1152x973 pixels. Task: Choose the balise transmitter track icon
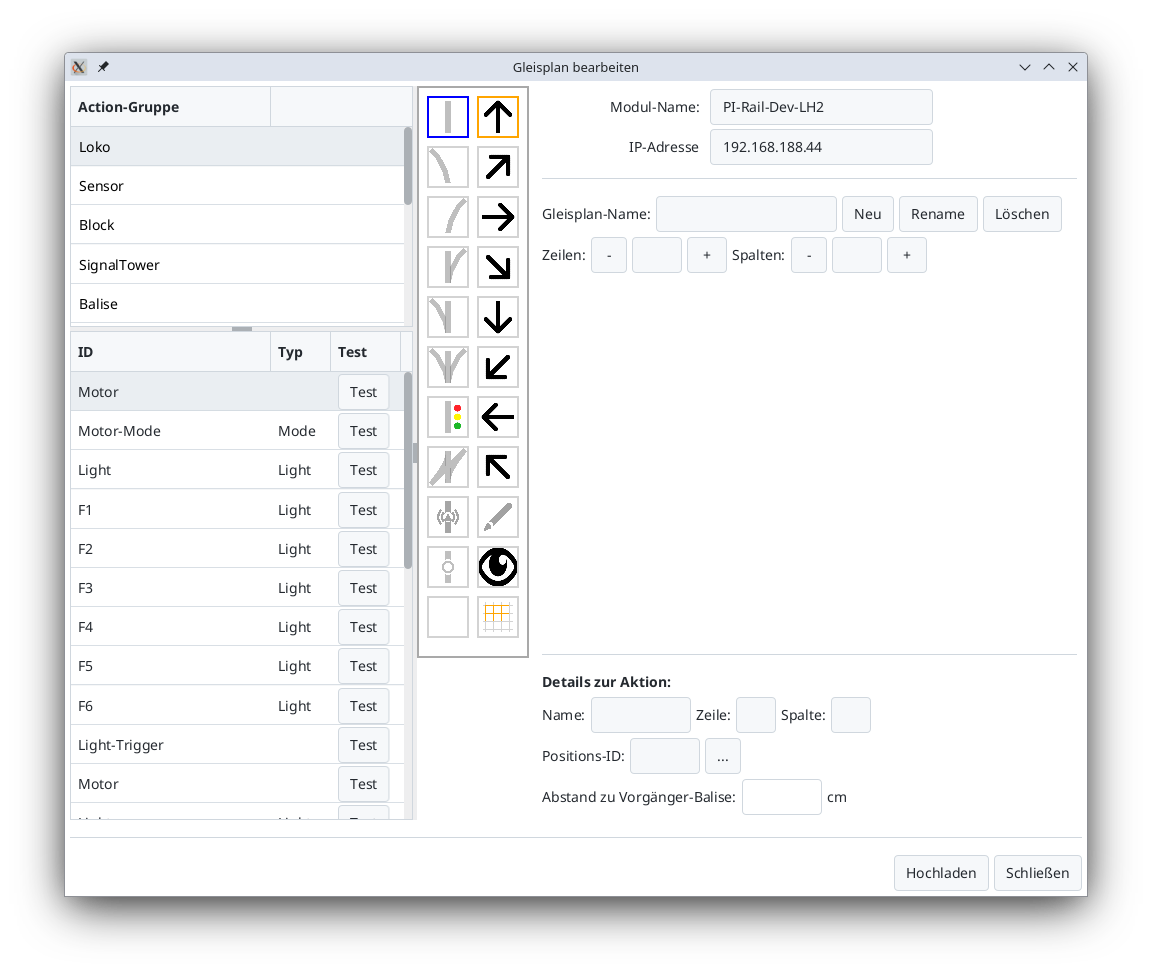click(x=448, y=517)
